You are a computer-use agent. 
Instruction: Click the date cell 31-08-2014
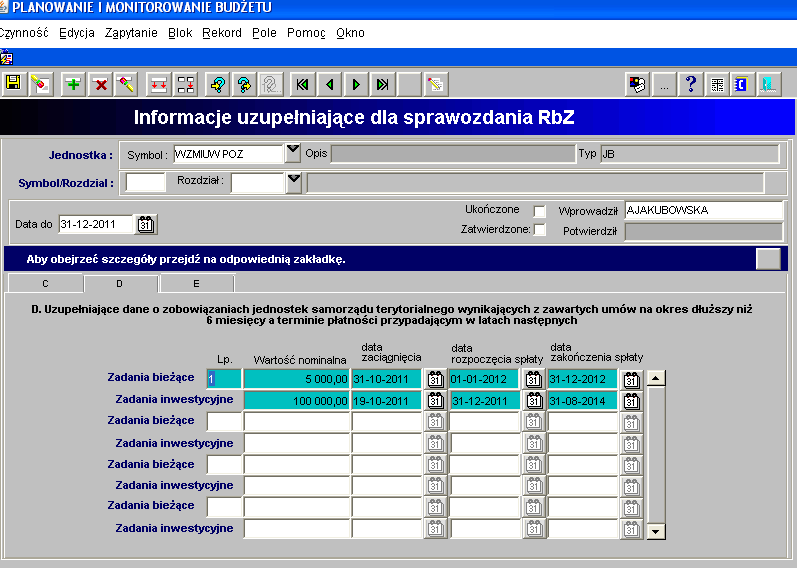[x=583, y=401]
